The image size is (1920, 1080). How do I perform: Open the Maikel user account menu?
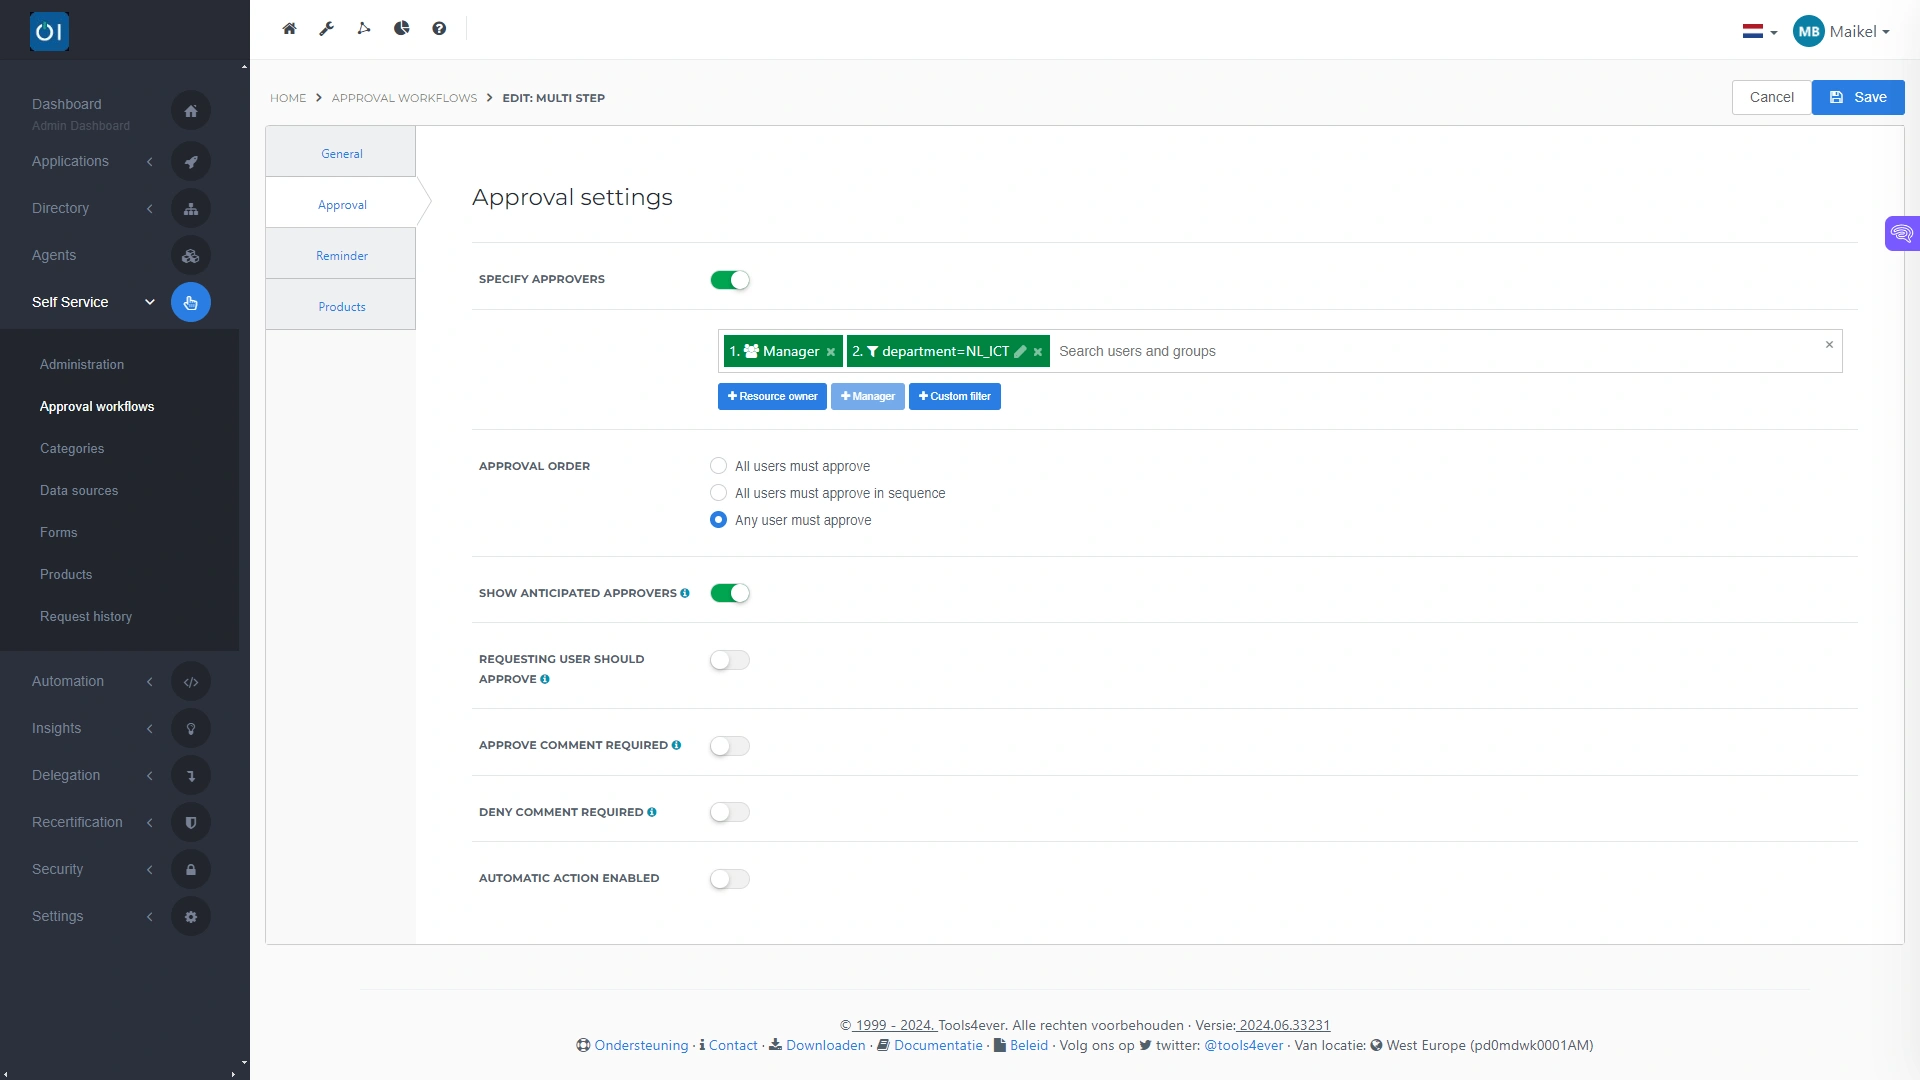tap(1841, 32)
